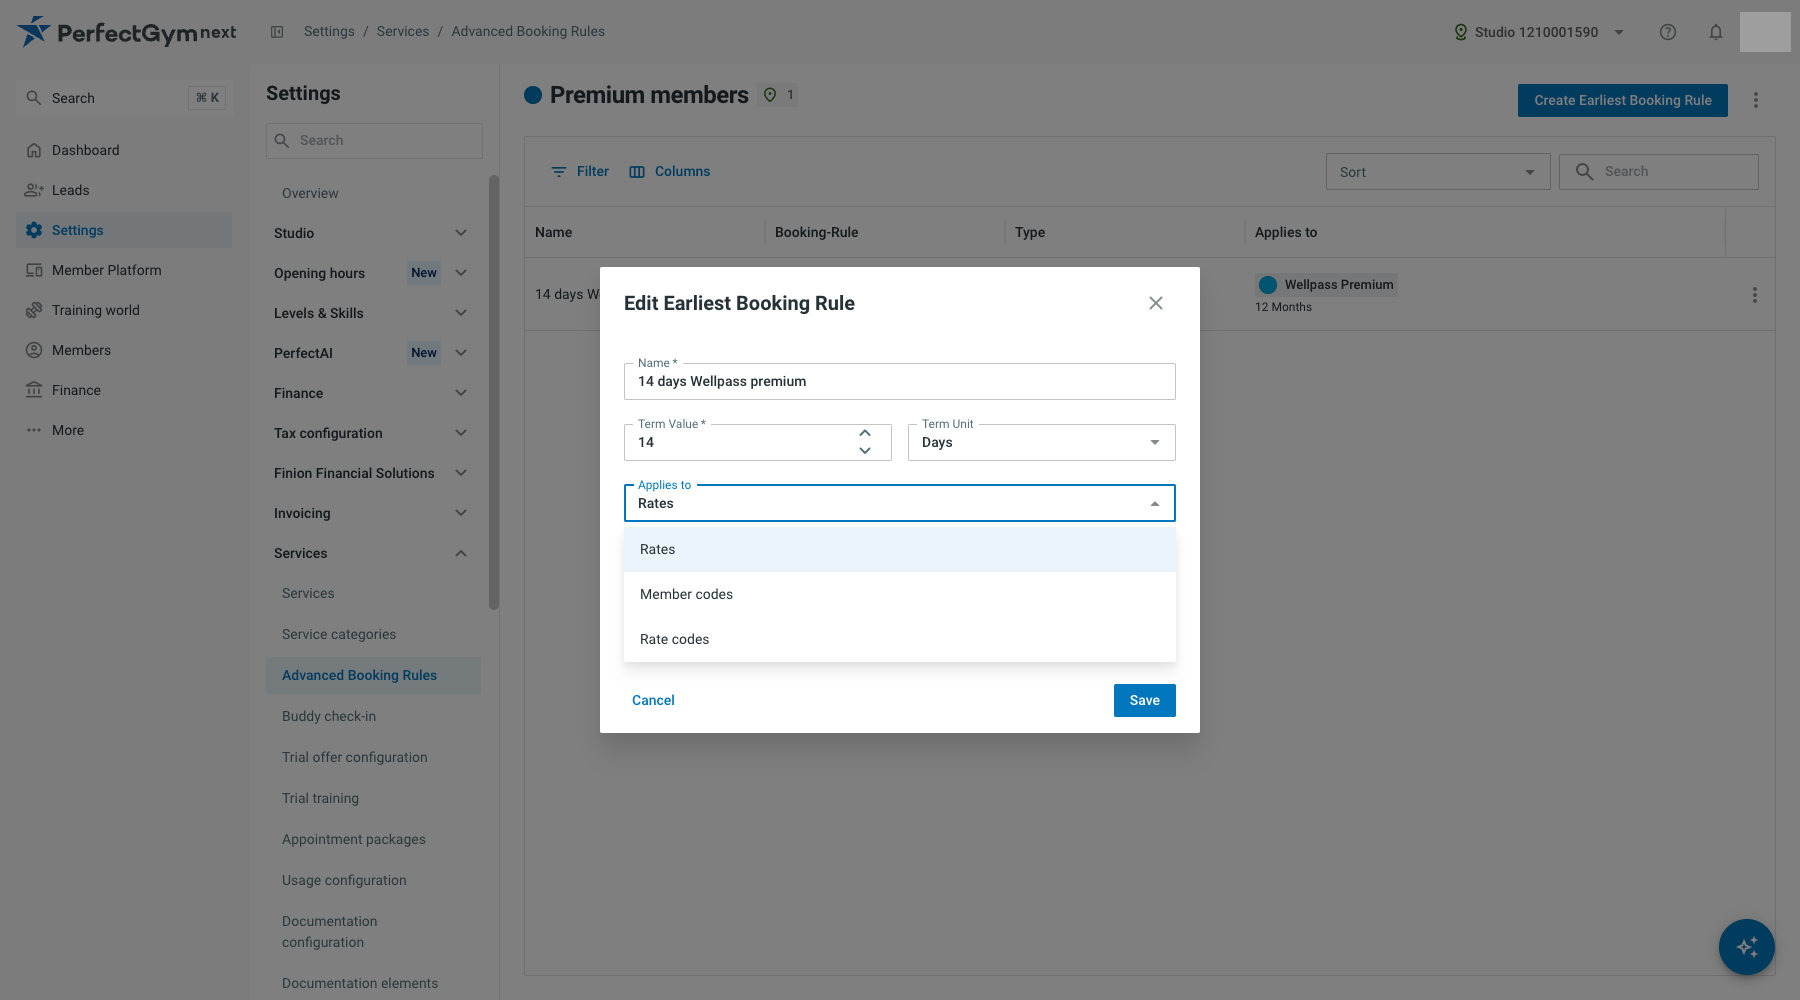
Task: Toggle the sidebar panel icon near breadcrumbs
Action: (x=277, y=32)
